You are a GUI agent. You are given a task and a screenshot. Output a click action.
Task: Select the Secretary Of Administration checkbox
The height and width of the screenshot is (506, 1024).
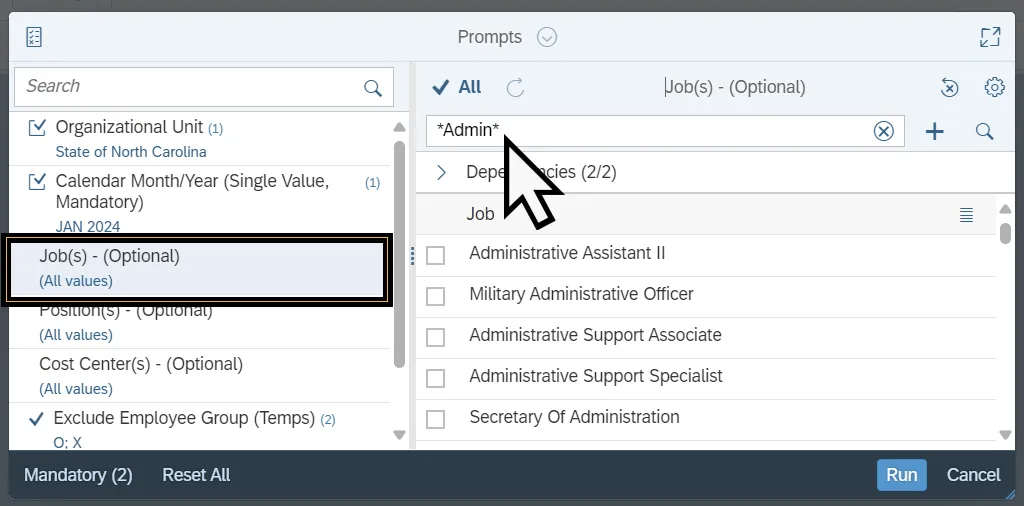coord(435,419)
